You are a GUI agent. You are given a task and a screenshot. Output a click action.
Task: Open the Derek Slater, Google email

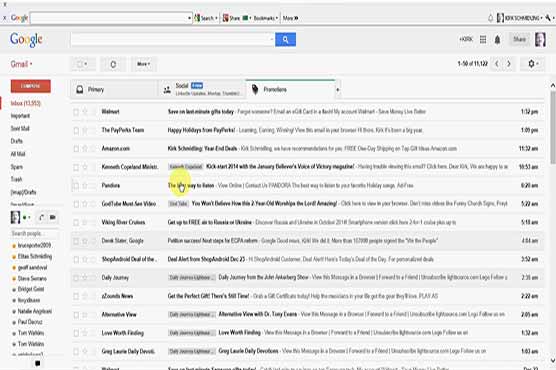[307, 241]
